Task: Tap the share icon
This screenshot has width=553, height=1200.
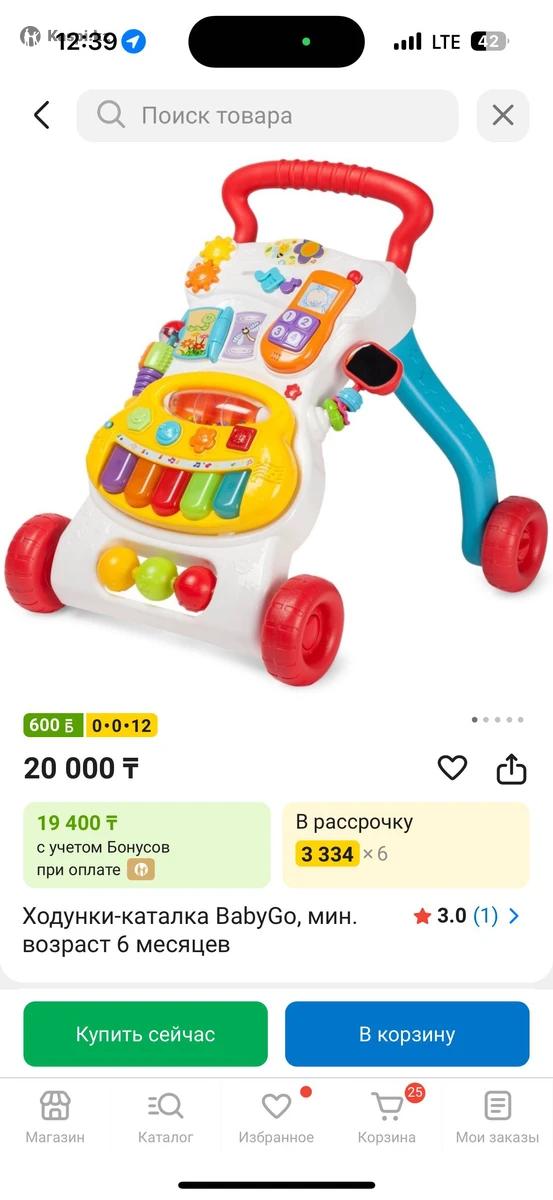Action: pos(511,768)
